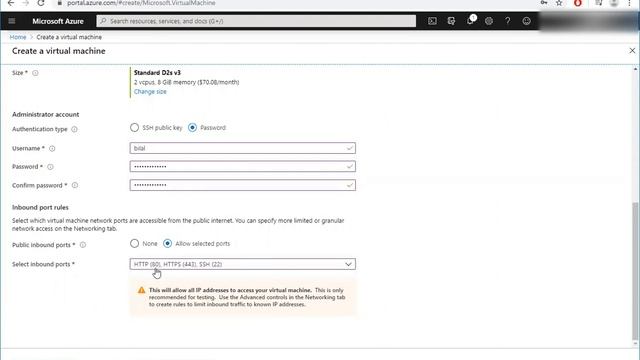The width and height of the screenshot is (640, 360).
Task: Click Change size link
Action: pyautogui.click(x=150, y=91)
